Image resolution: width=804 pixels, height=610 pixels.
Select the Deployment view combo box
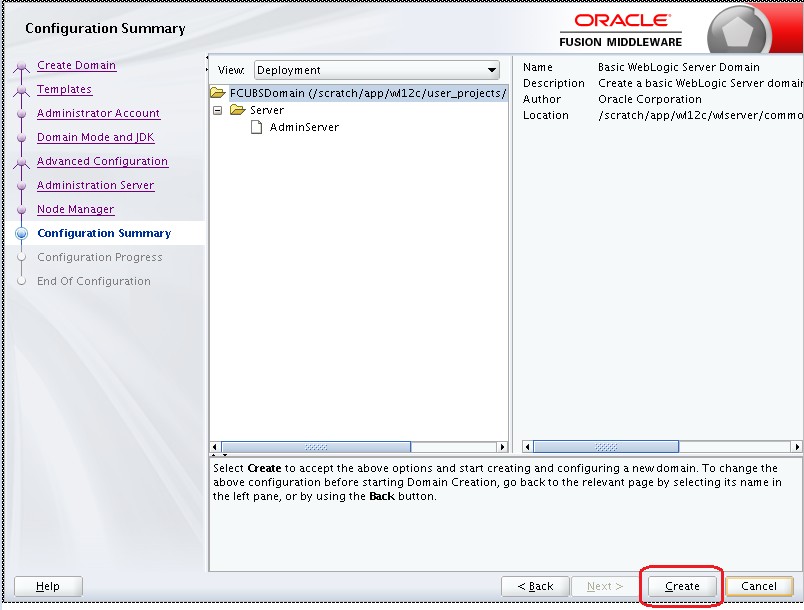(x=377, y=70)
